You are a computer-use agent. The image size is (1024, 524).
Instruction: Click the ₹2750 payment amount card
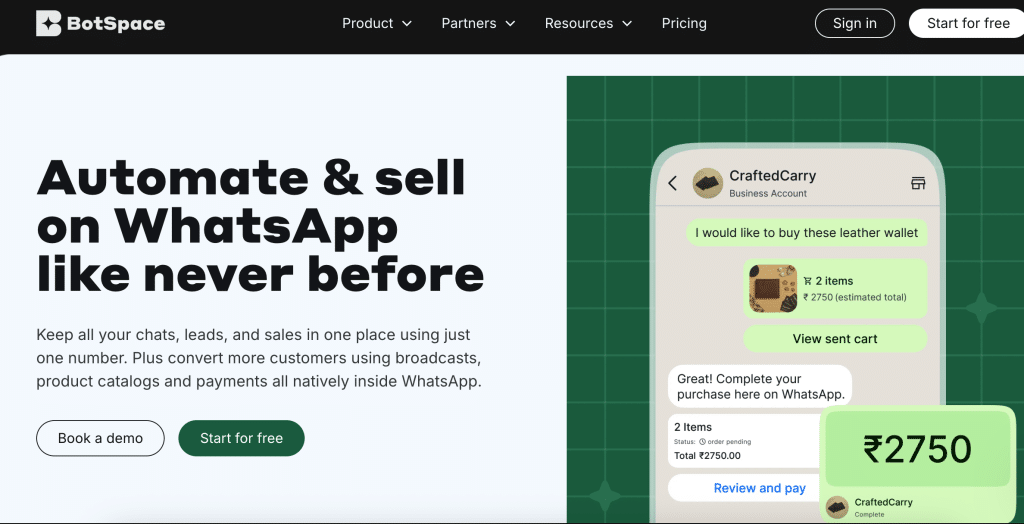(x=916, y=449)
